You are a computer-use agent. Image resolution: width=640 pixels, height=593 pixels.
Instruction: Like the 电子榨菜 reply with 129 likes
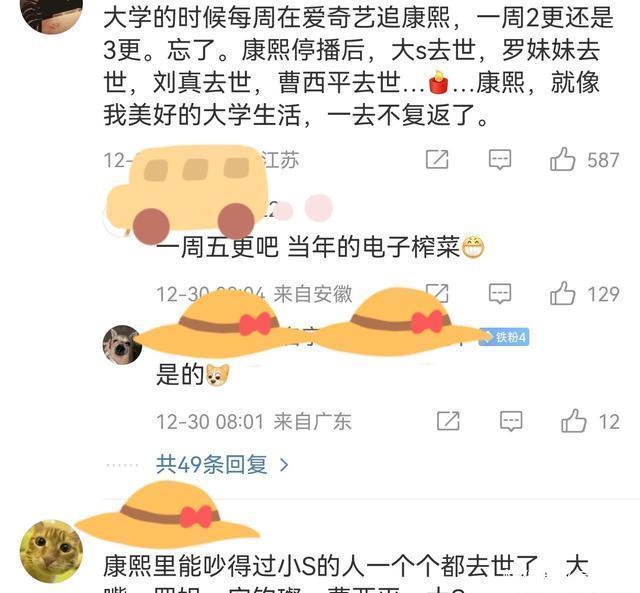click(x=562, y=293)
